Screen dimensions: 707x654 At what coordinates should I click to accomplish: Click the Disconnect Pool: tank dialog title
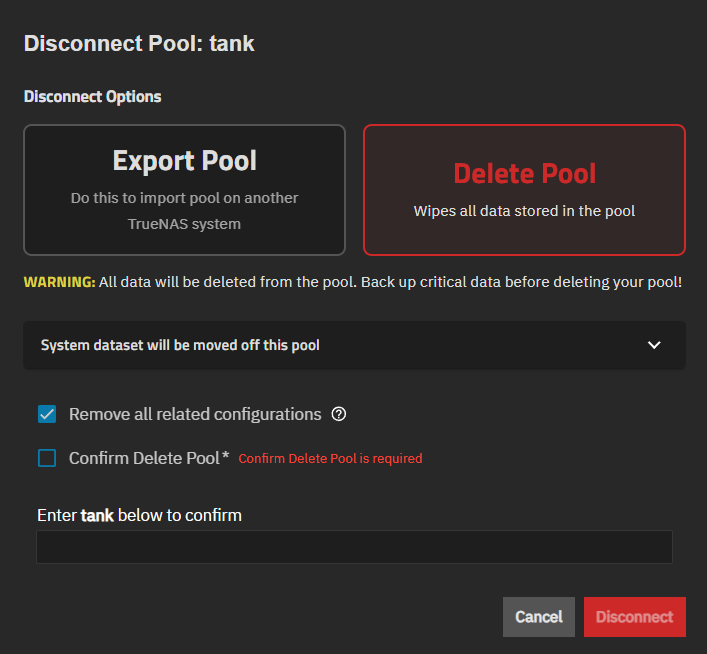[x=139, y=44]
